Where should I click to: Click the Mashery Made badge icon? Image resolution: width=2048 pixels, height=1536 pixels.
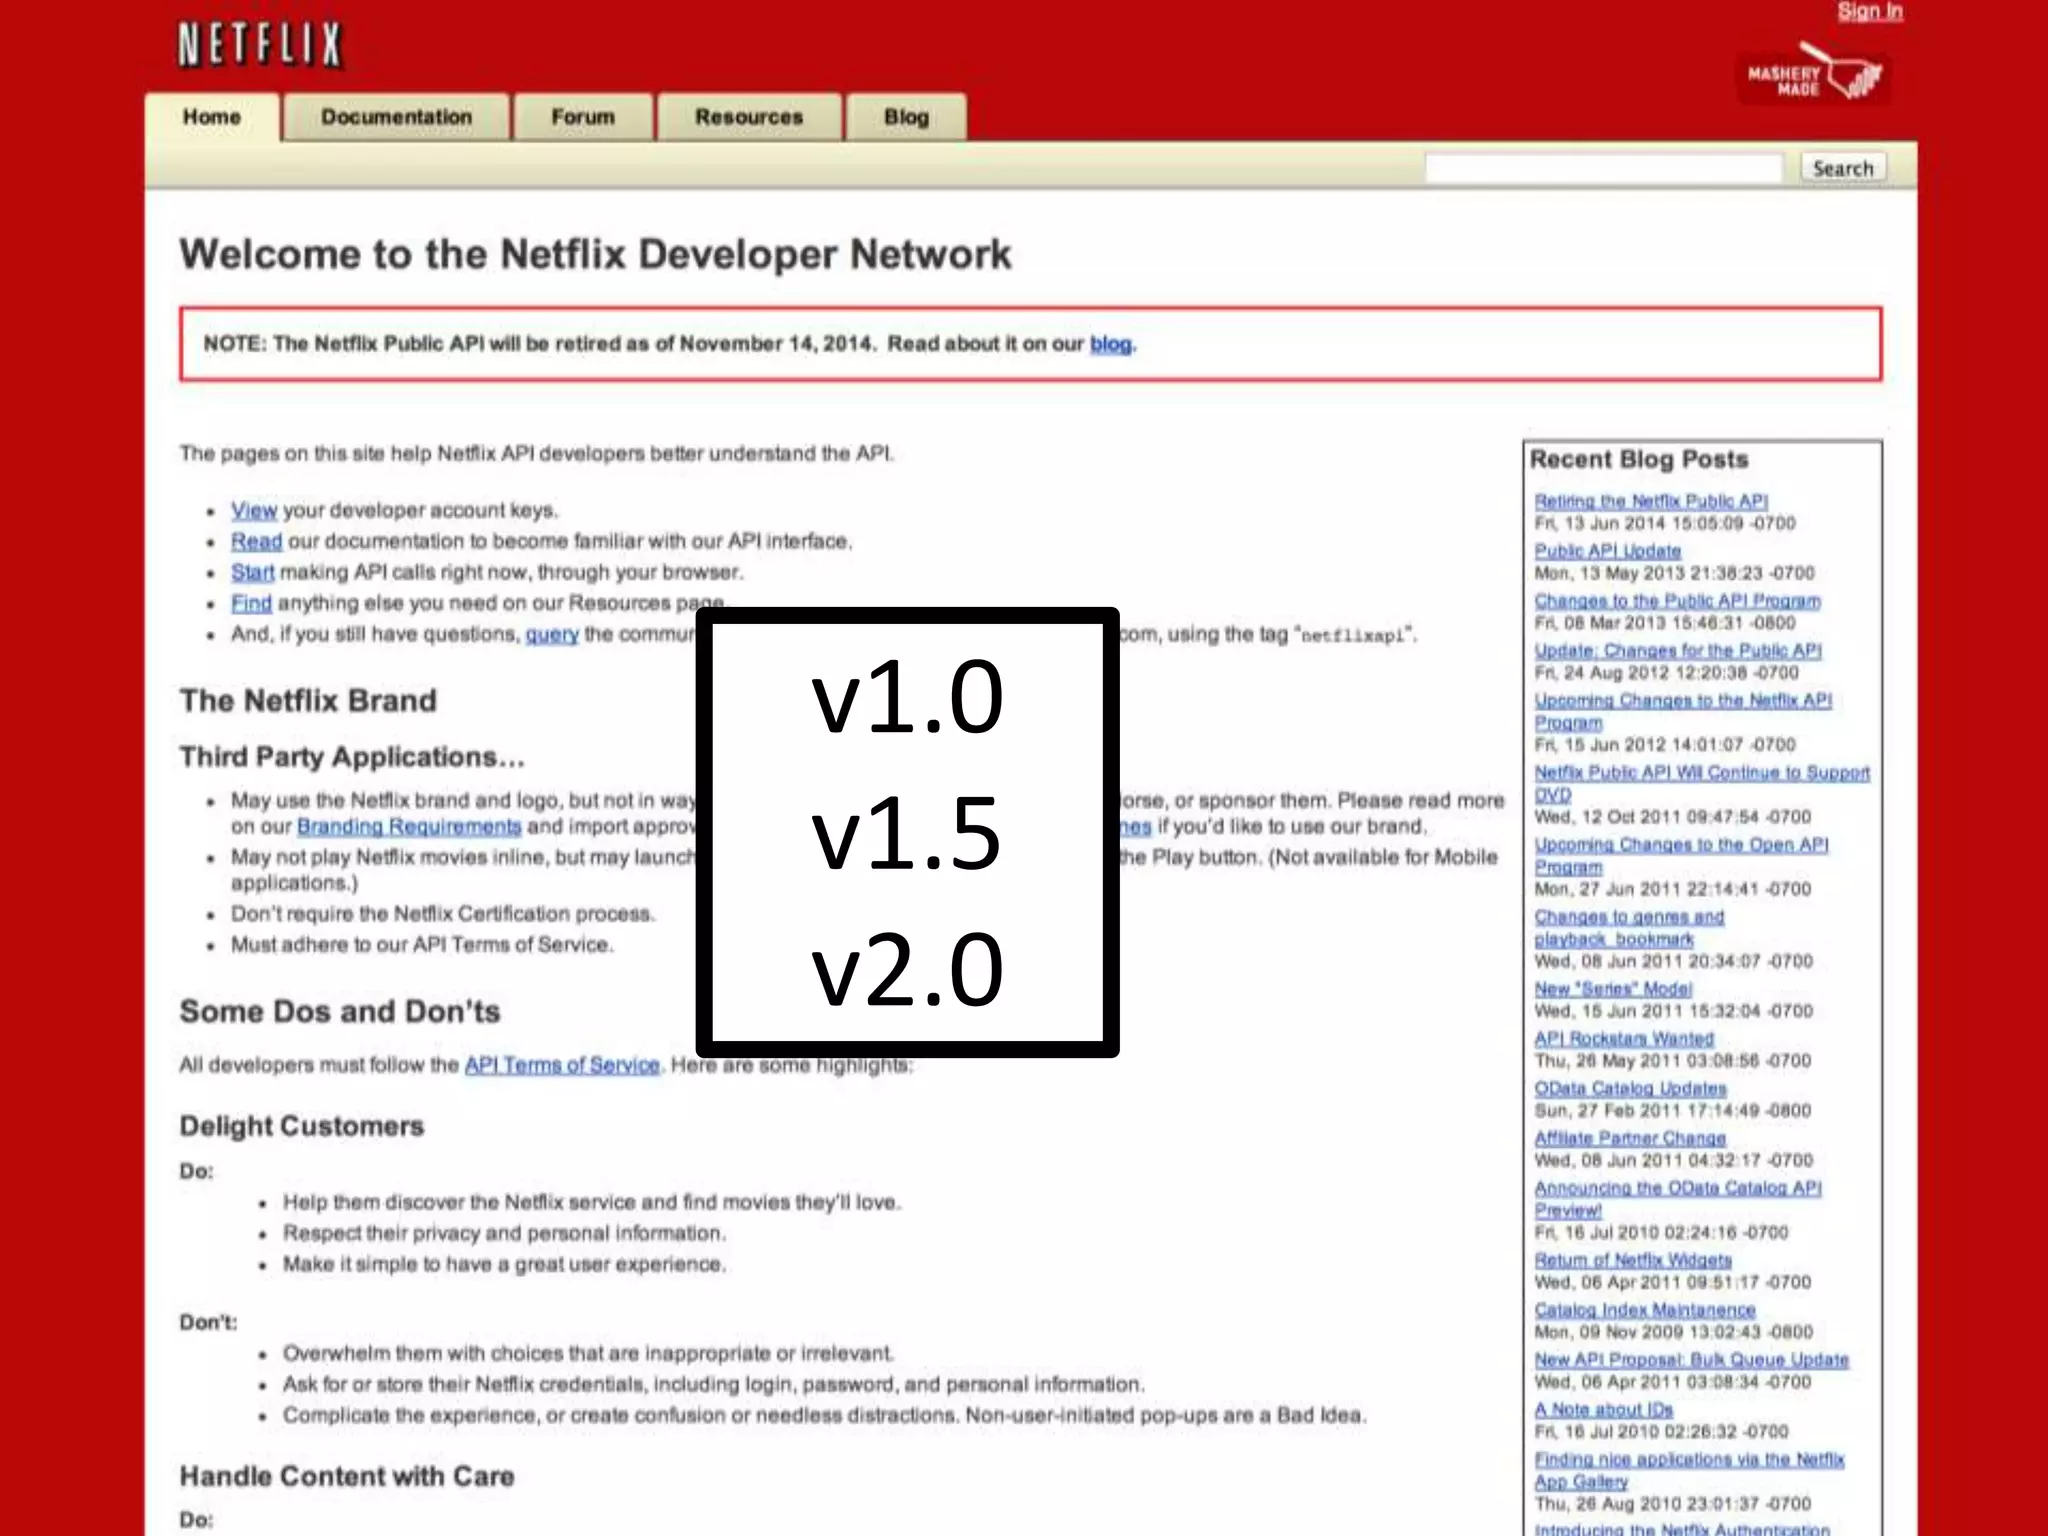pyautogui.click(x=1813, y=76)
